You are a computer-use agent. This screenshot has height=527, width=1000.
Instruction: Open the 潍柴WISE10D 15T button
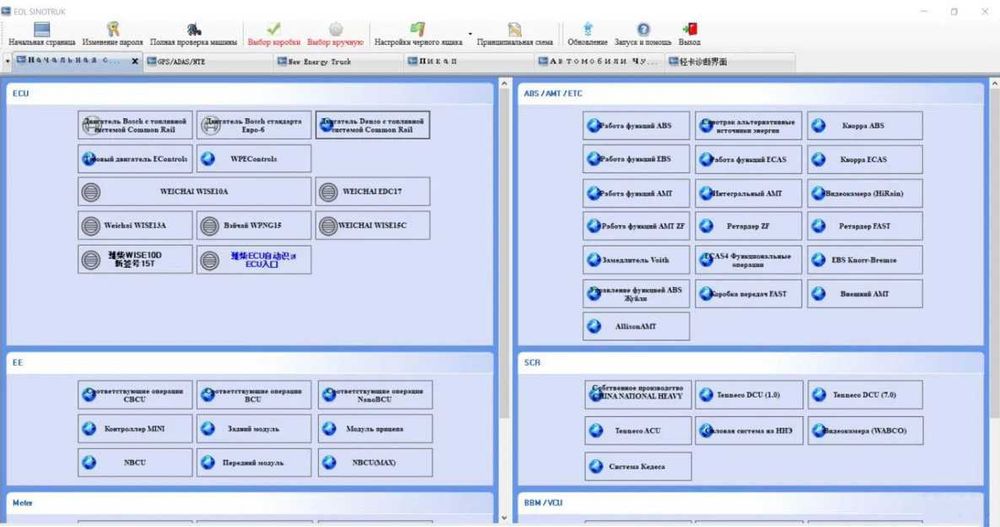135,259
